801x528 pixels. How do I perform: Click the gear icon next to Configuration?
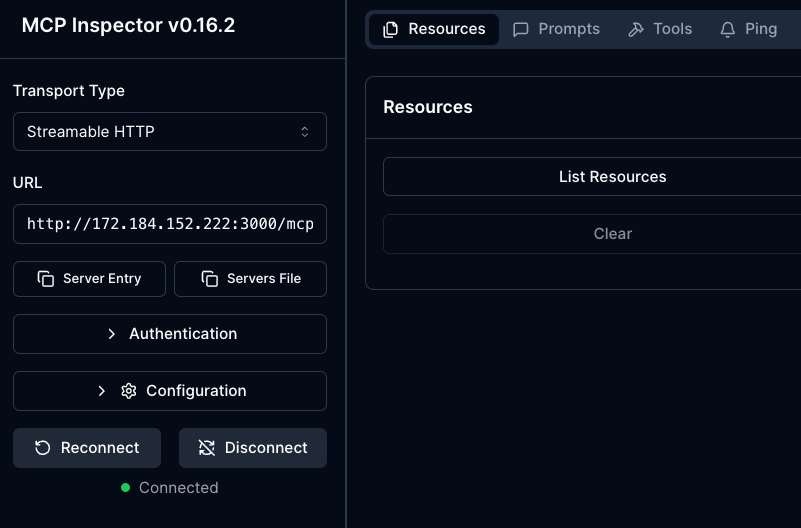point(128,391)
